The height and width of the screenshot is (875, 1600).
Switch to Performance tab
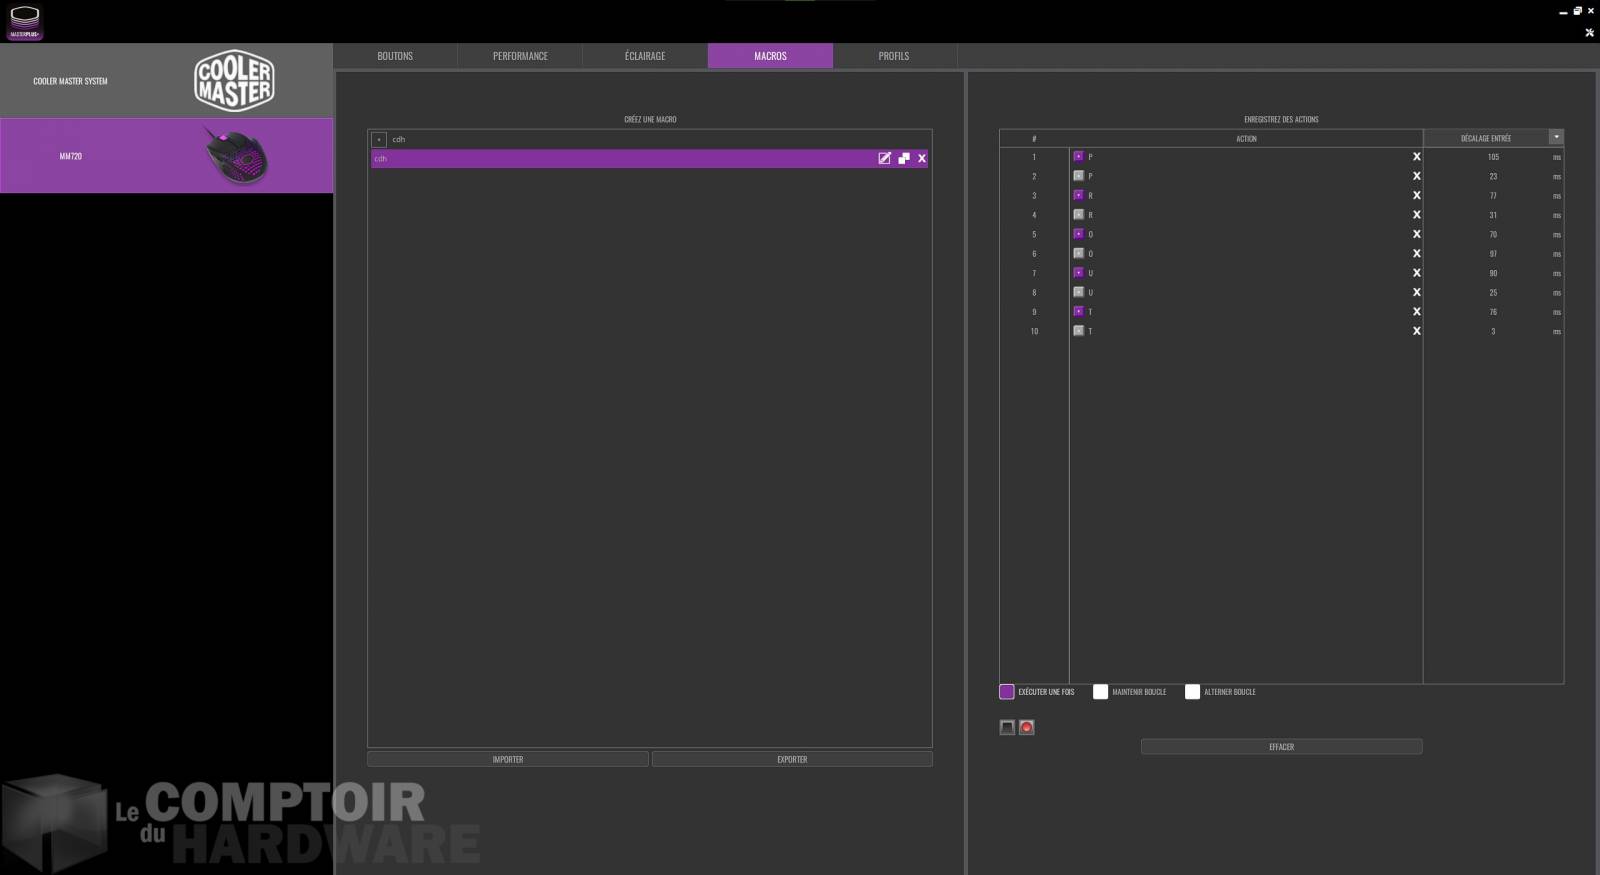520,56
